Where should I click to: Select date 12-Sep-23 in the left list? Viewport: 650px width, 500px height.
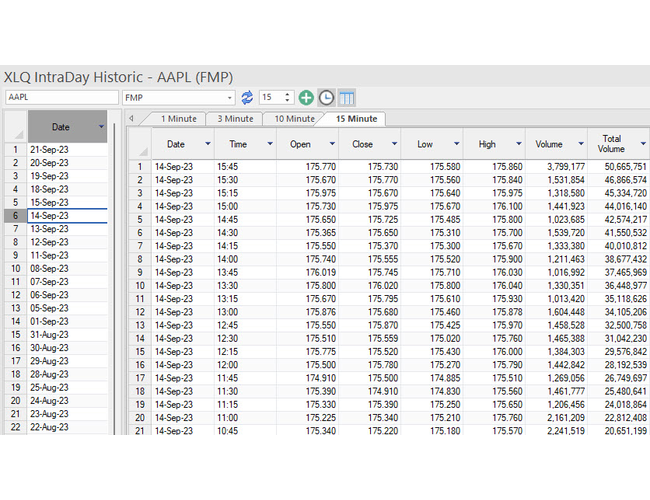pyautogui.click(x=67, y=242)
